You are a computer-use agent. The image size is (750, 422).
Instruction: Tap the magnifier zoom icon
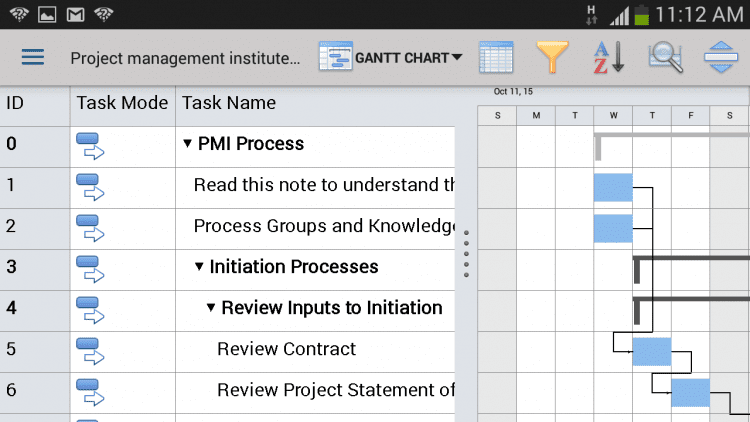click(665, 57)
